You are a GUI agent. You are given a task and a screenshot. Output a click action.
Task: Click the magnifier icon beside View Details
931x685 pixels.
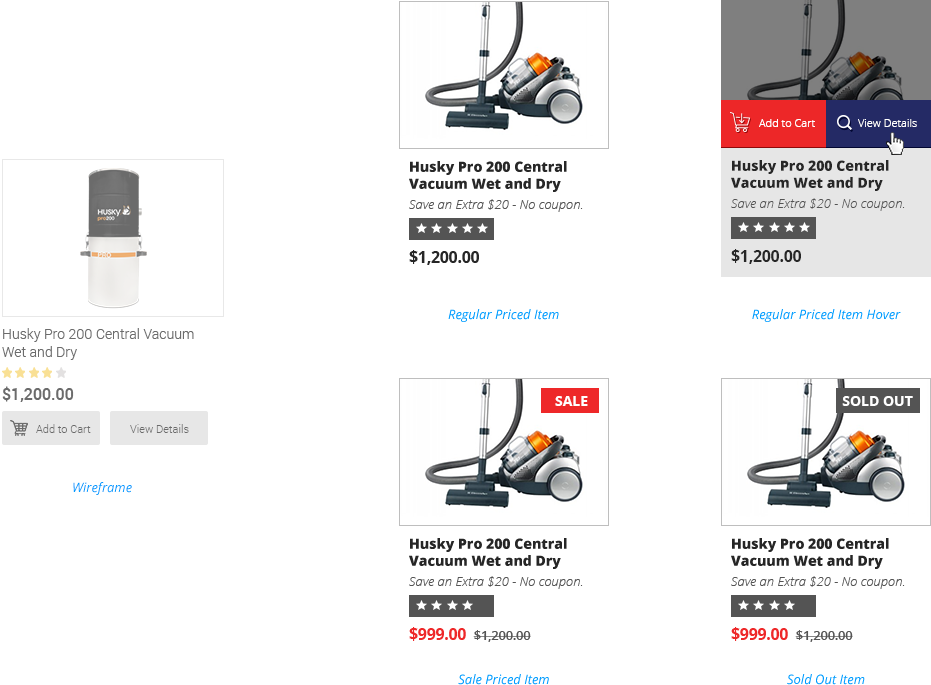coord(844,123)
